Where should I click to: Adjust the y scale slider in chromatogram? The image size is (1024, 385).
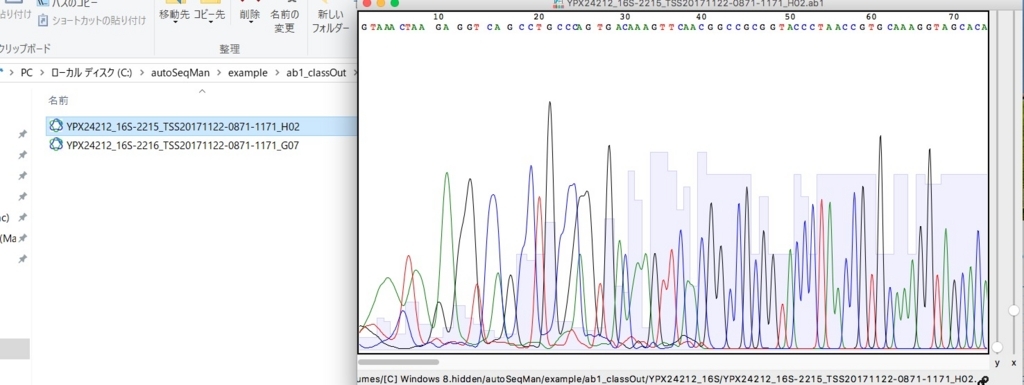(x=997, y=346)
